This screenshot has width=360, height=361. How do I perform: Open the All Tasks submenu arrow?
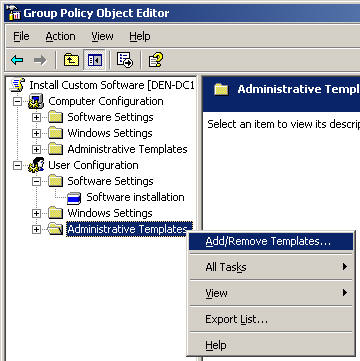point(345,267)
